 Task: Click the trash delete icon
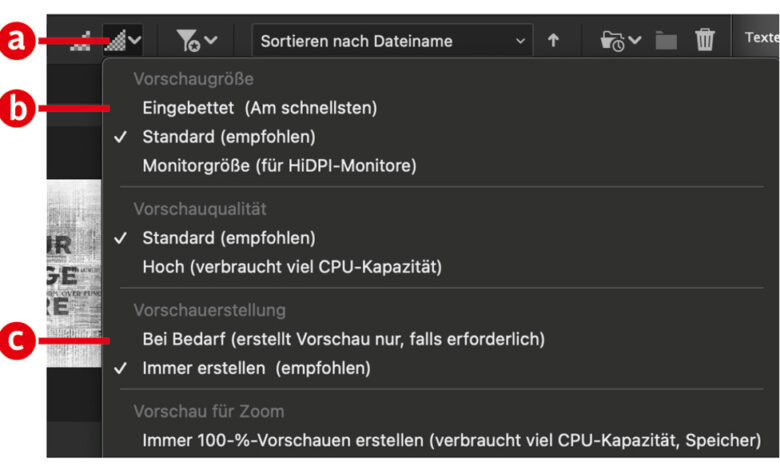pos(705,41)
